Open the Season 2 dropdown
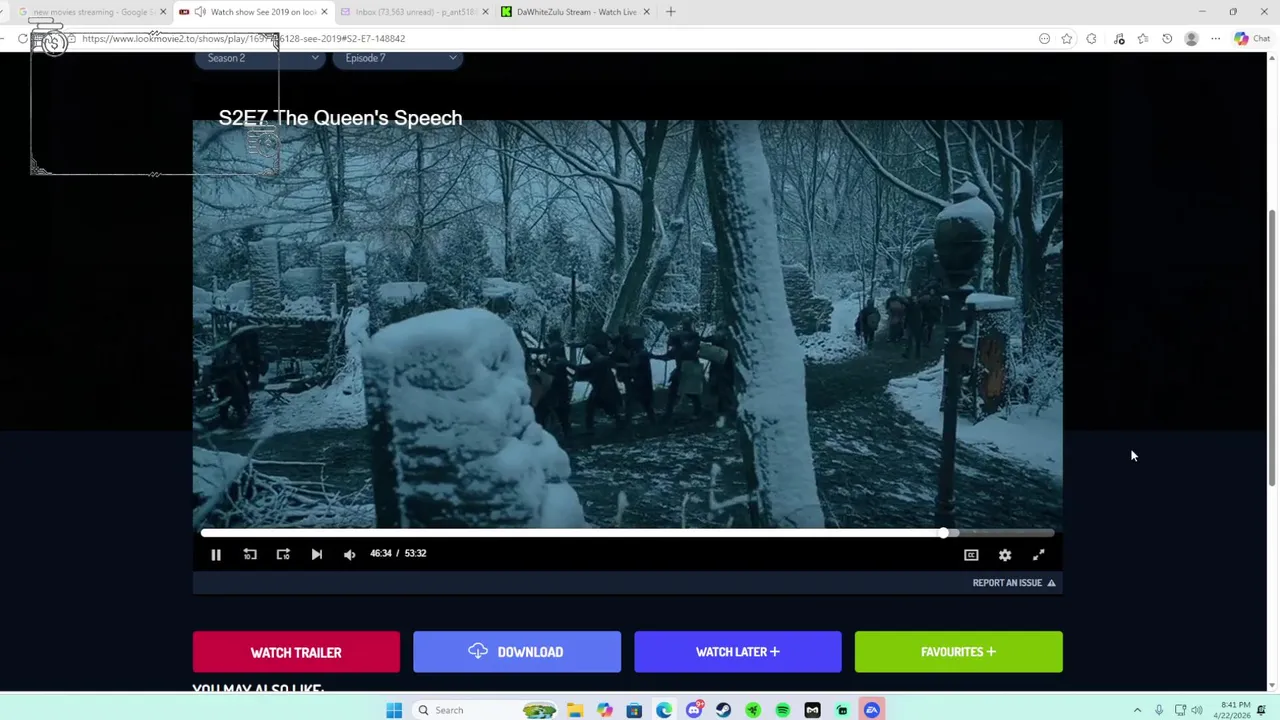 pyautogui.click(x=262, y=58)
